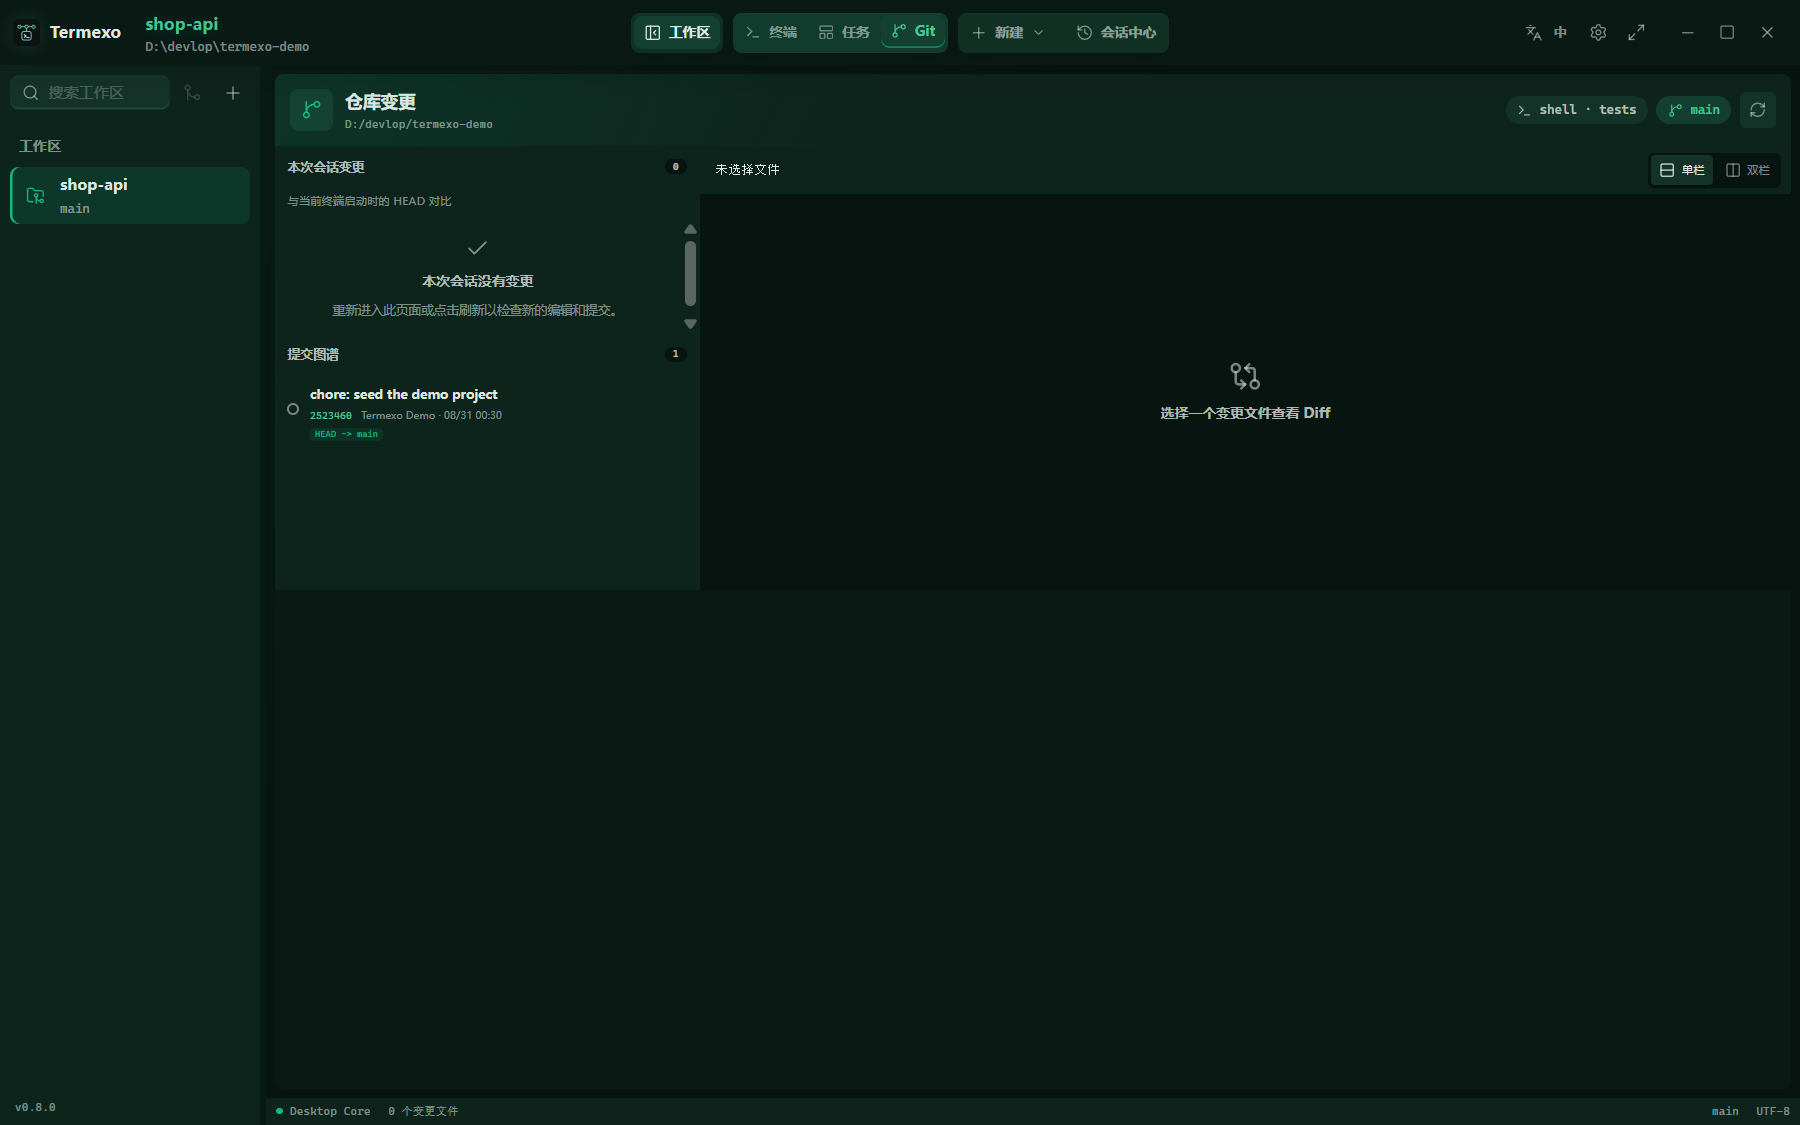Focus the 搜索工作区 search field

coord(90,92)
